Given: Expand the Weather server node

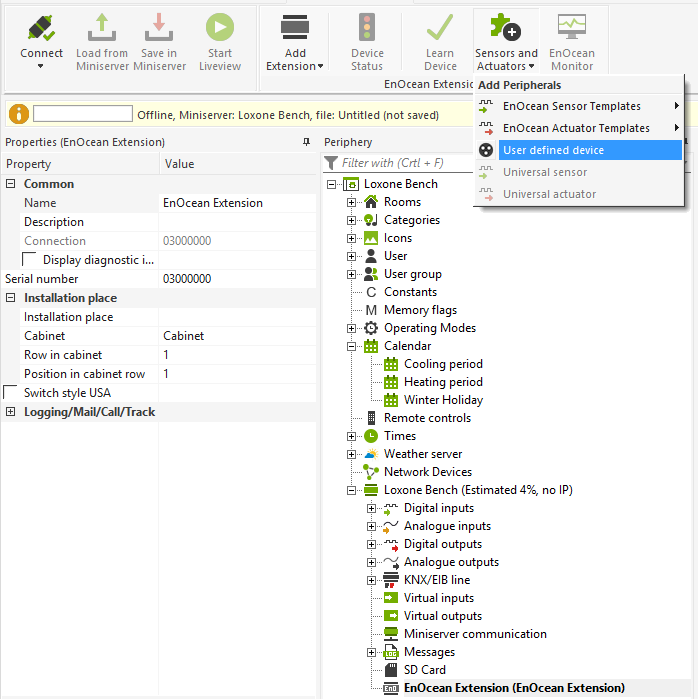Looking at the screenshot, I should tap(351, 454).
